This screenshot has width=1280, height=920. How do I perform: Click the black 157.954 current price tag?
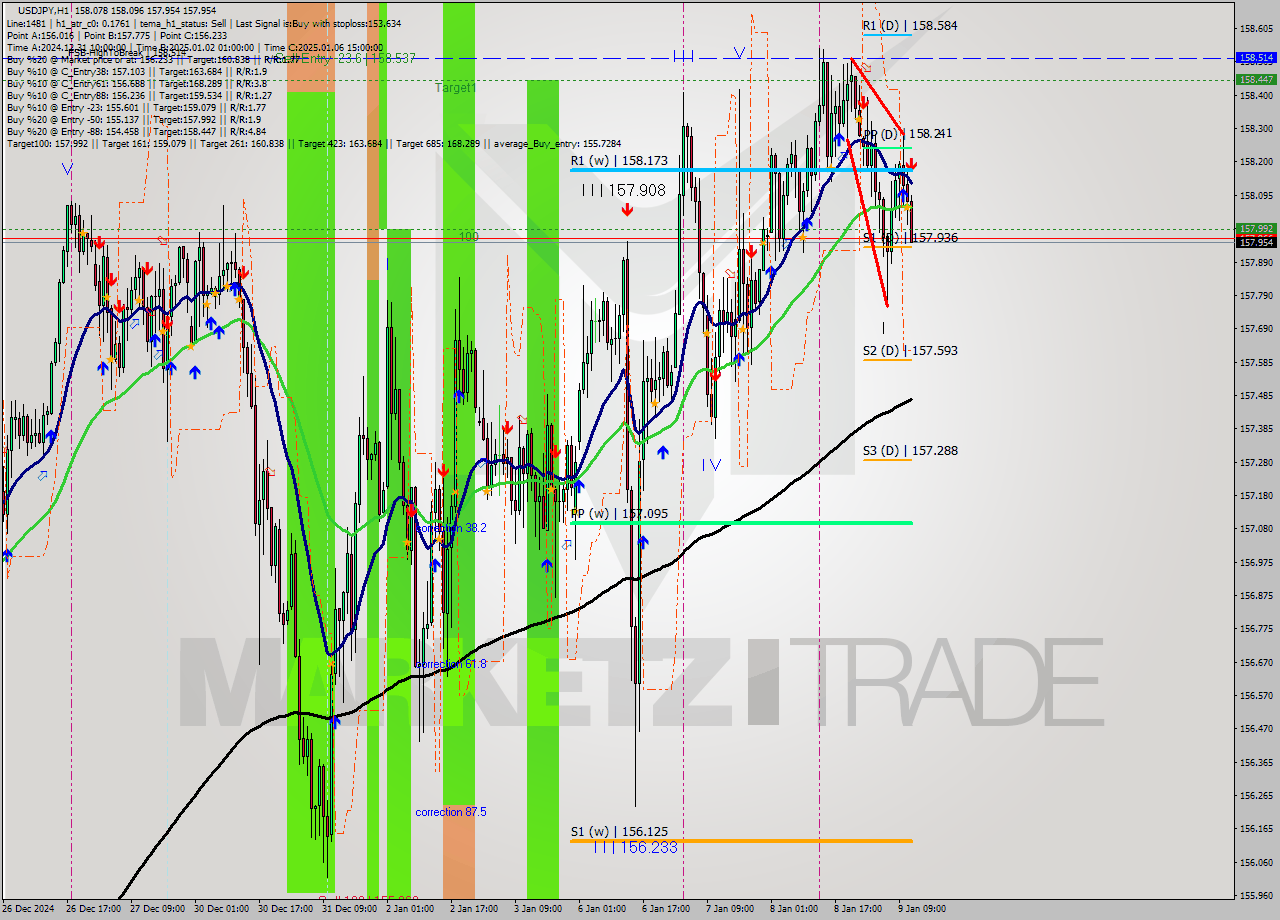click(x=1256, y=242)
